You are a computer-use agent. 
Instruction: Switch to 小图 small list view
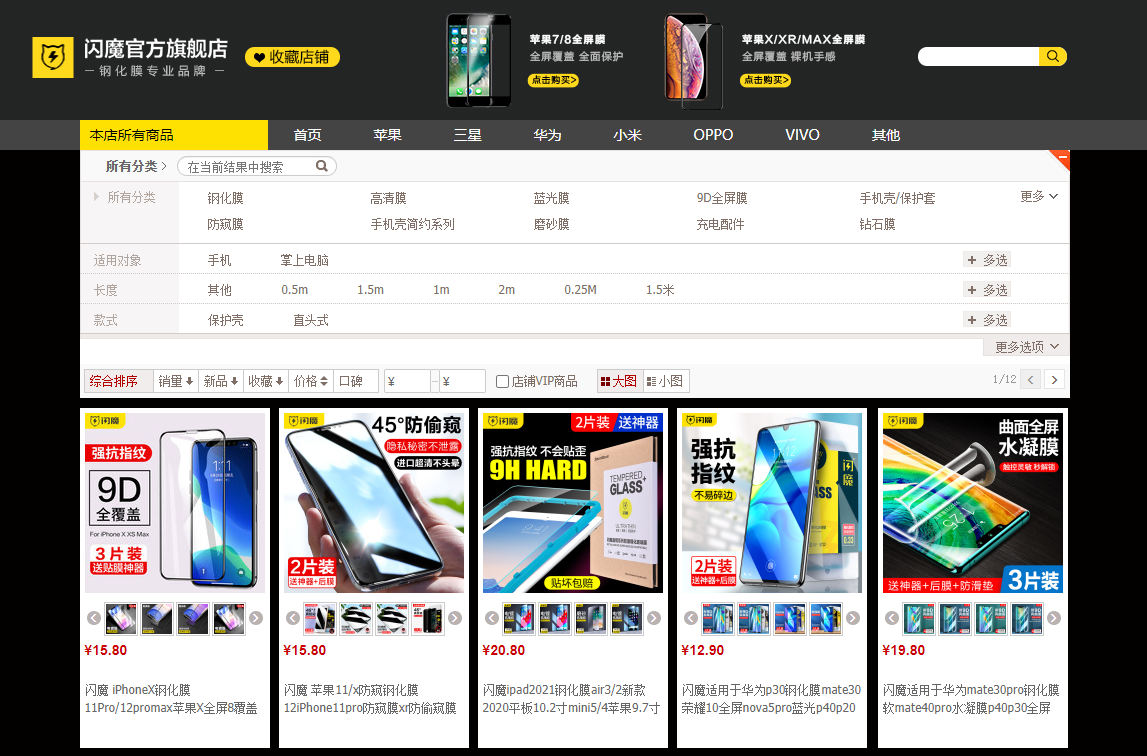click(666, 381)
